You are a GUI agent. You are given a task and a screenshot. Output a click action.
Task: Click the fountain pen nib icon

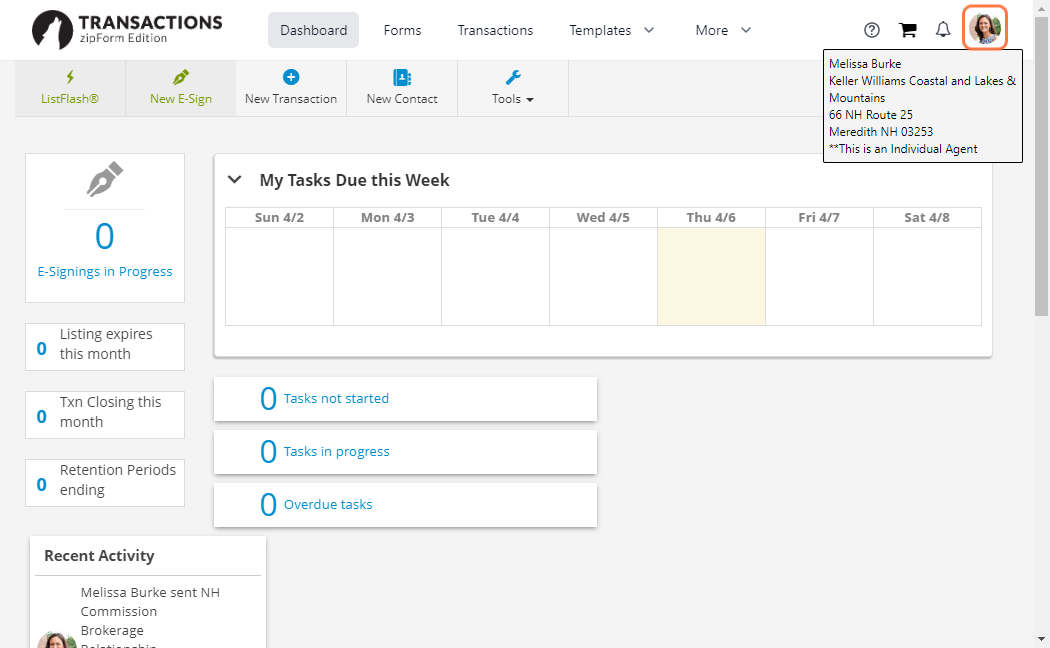(x=104, y=179)
